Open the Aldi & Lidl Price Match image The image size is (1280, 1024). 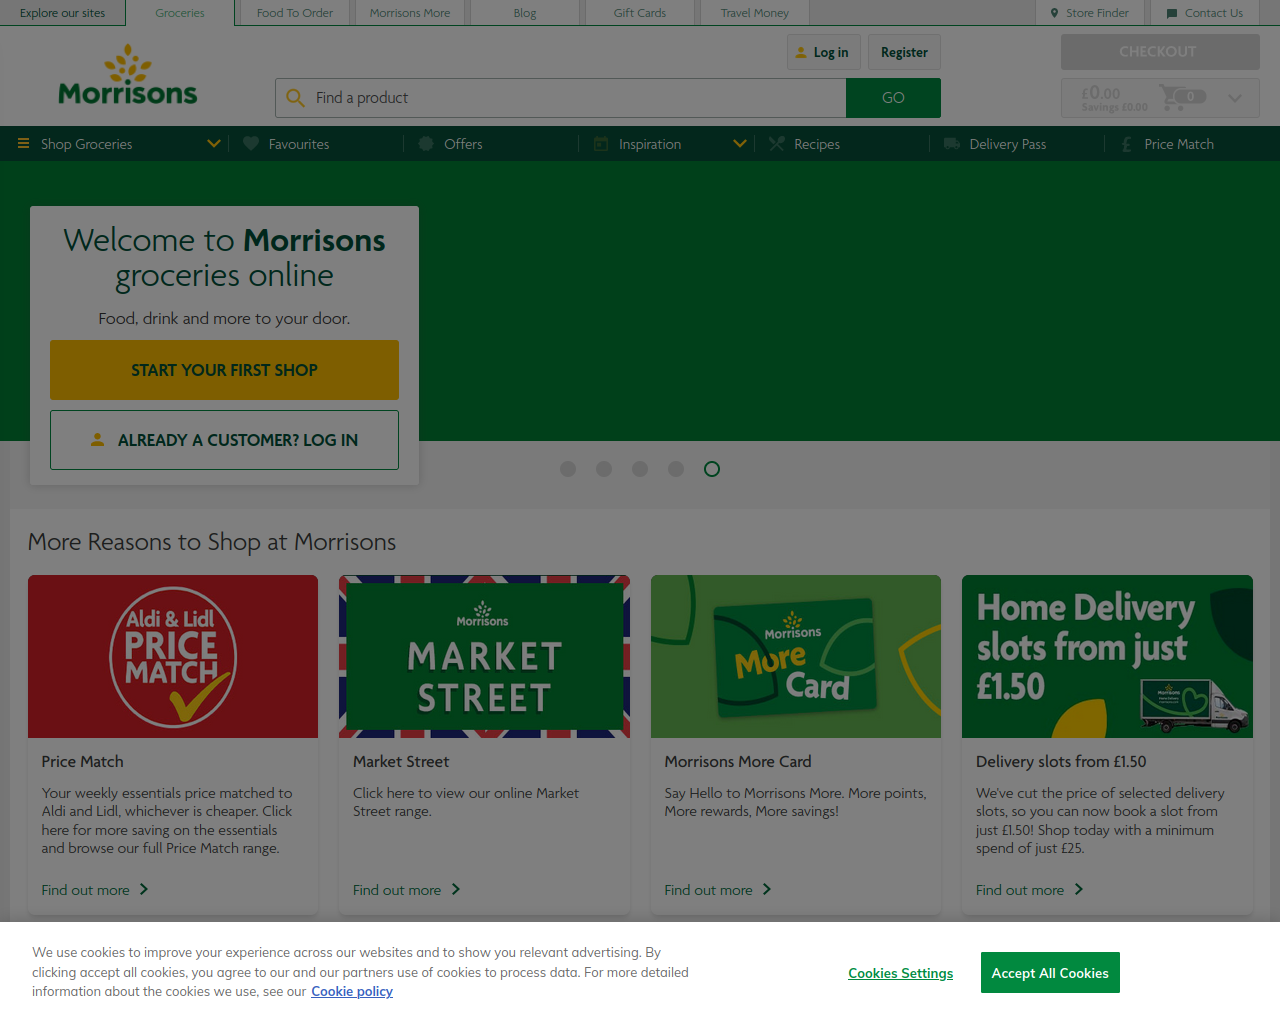pos(173,656)
